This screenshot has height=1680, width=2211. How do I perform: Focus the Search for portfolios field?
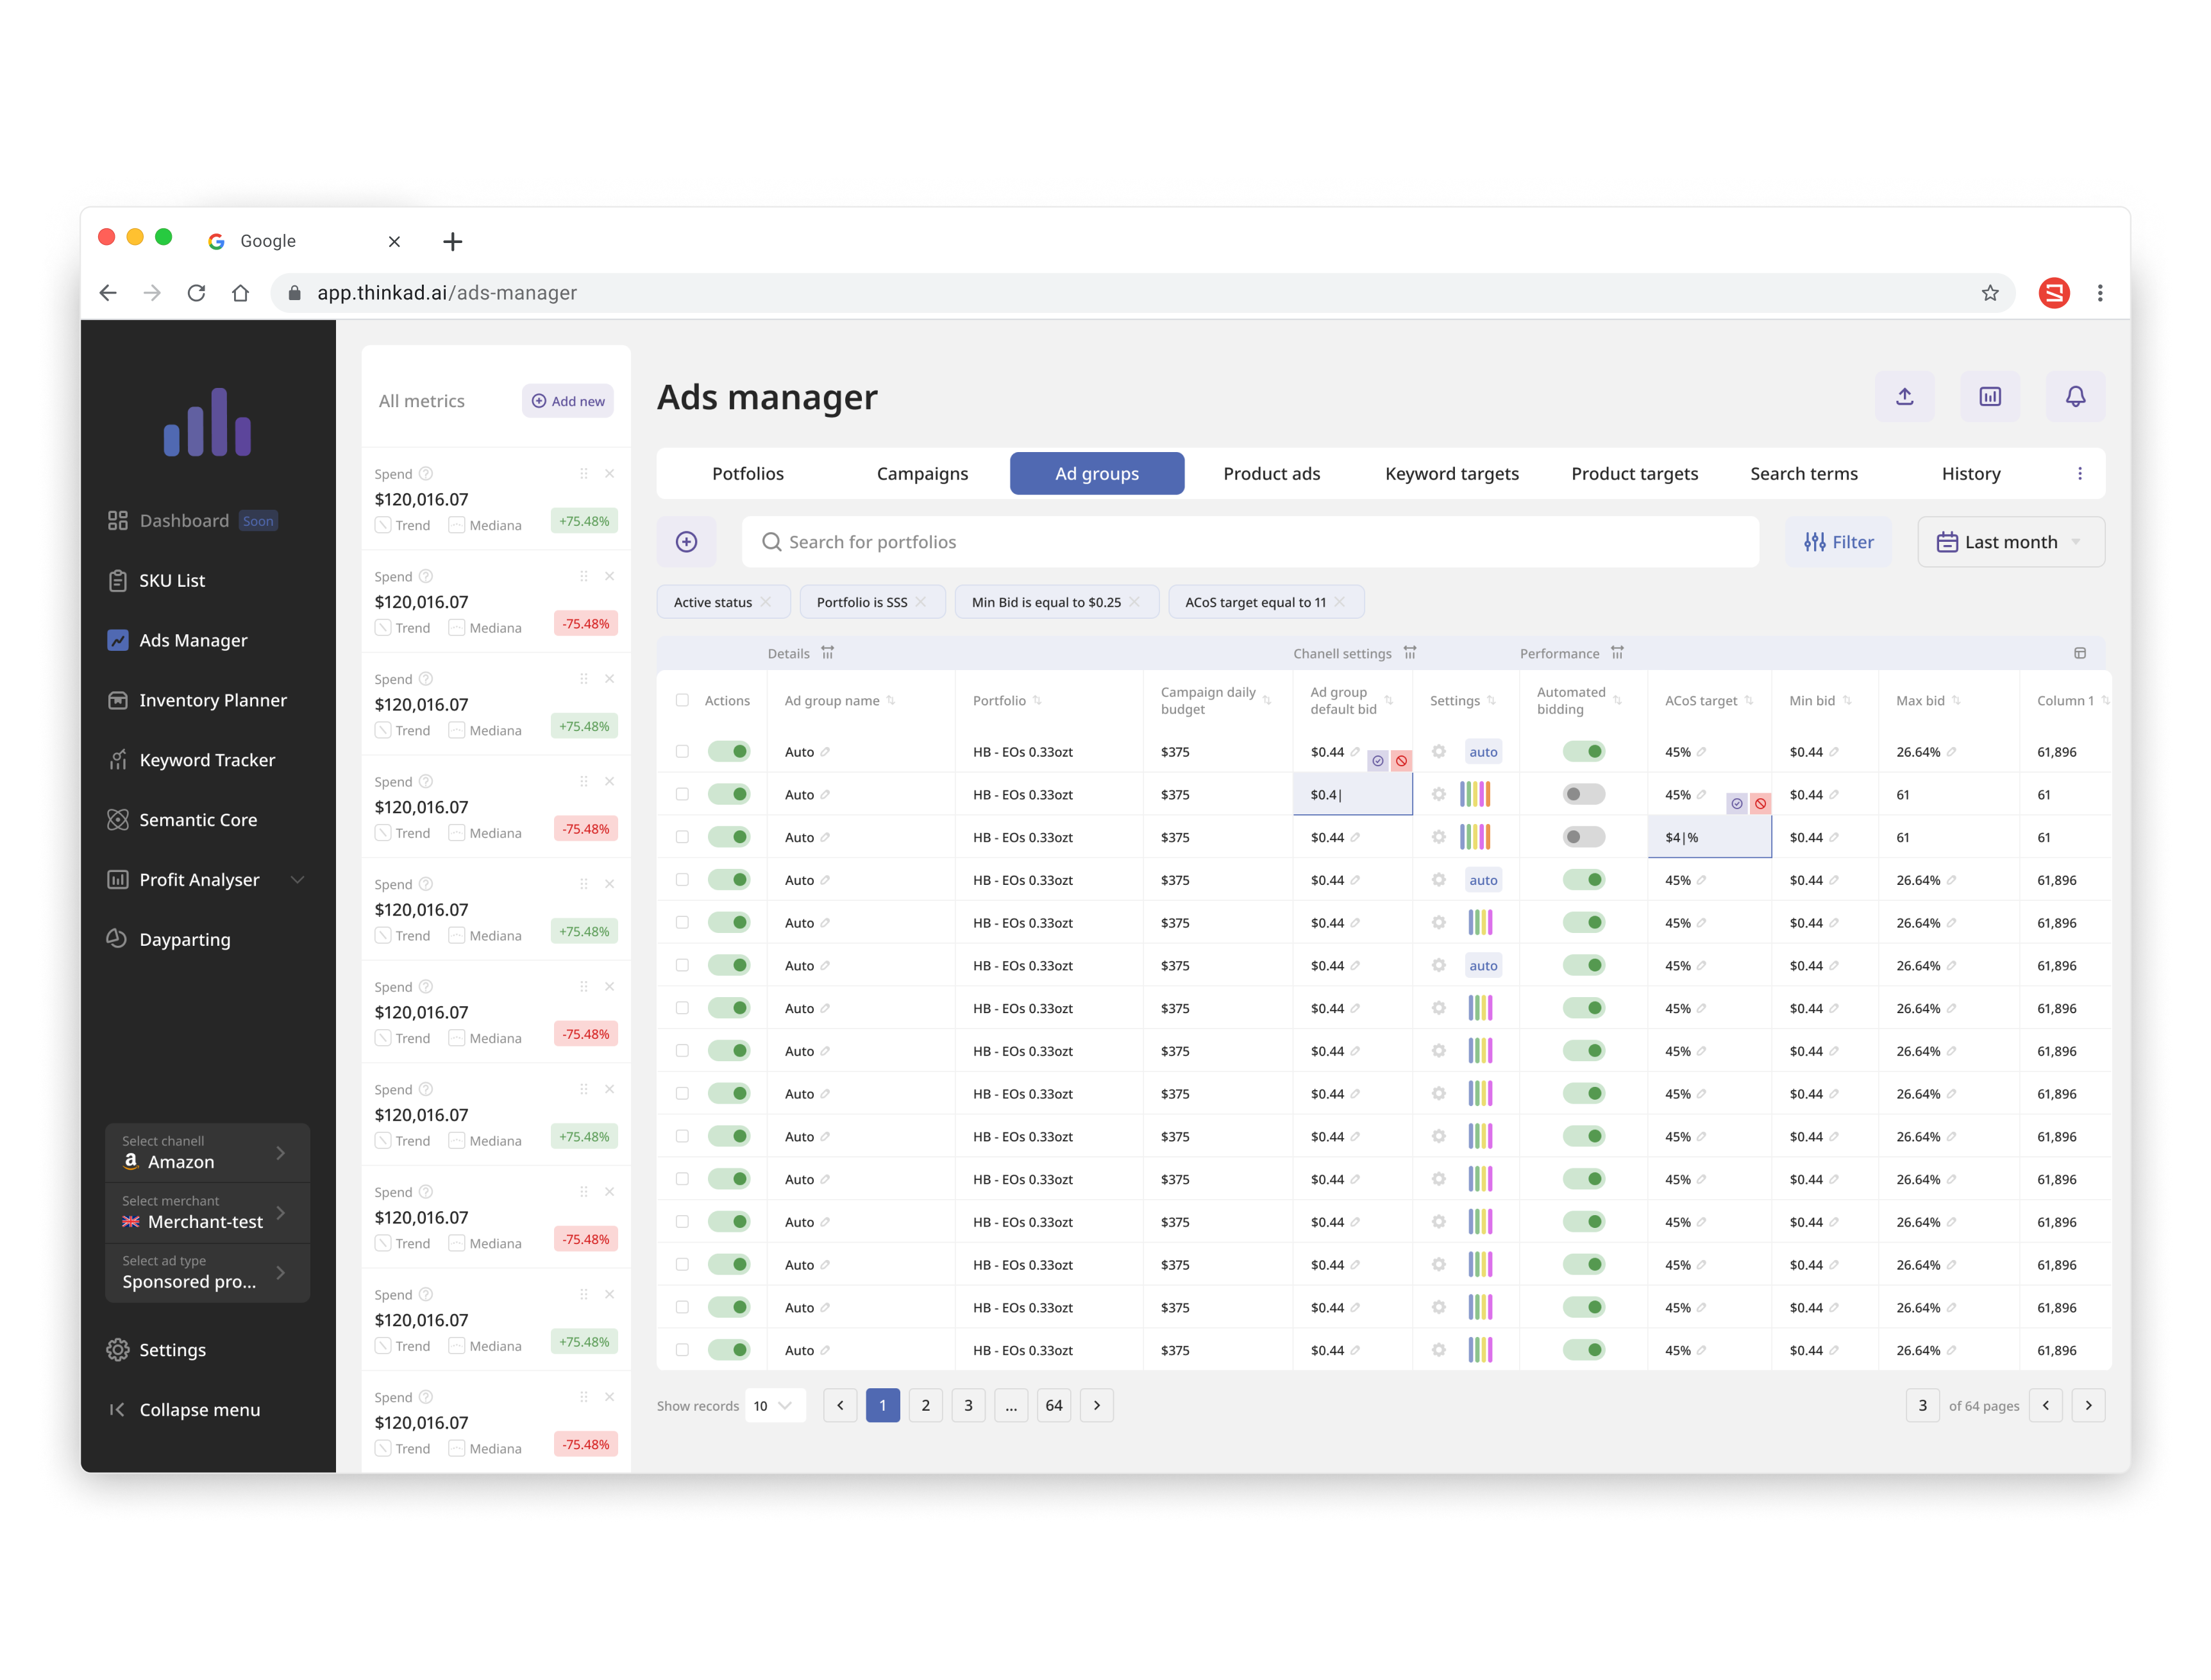(x=1250, y=542)
